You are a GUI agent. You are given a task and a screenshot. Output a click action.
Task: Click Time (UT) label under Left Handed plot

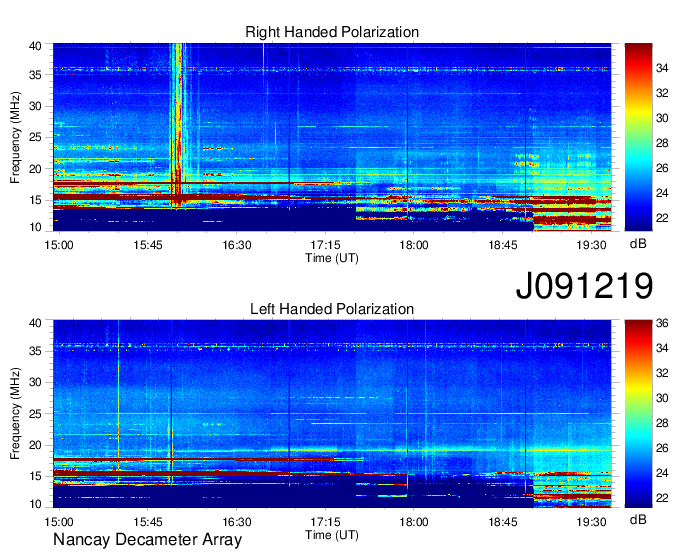point(332,535)
